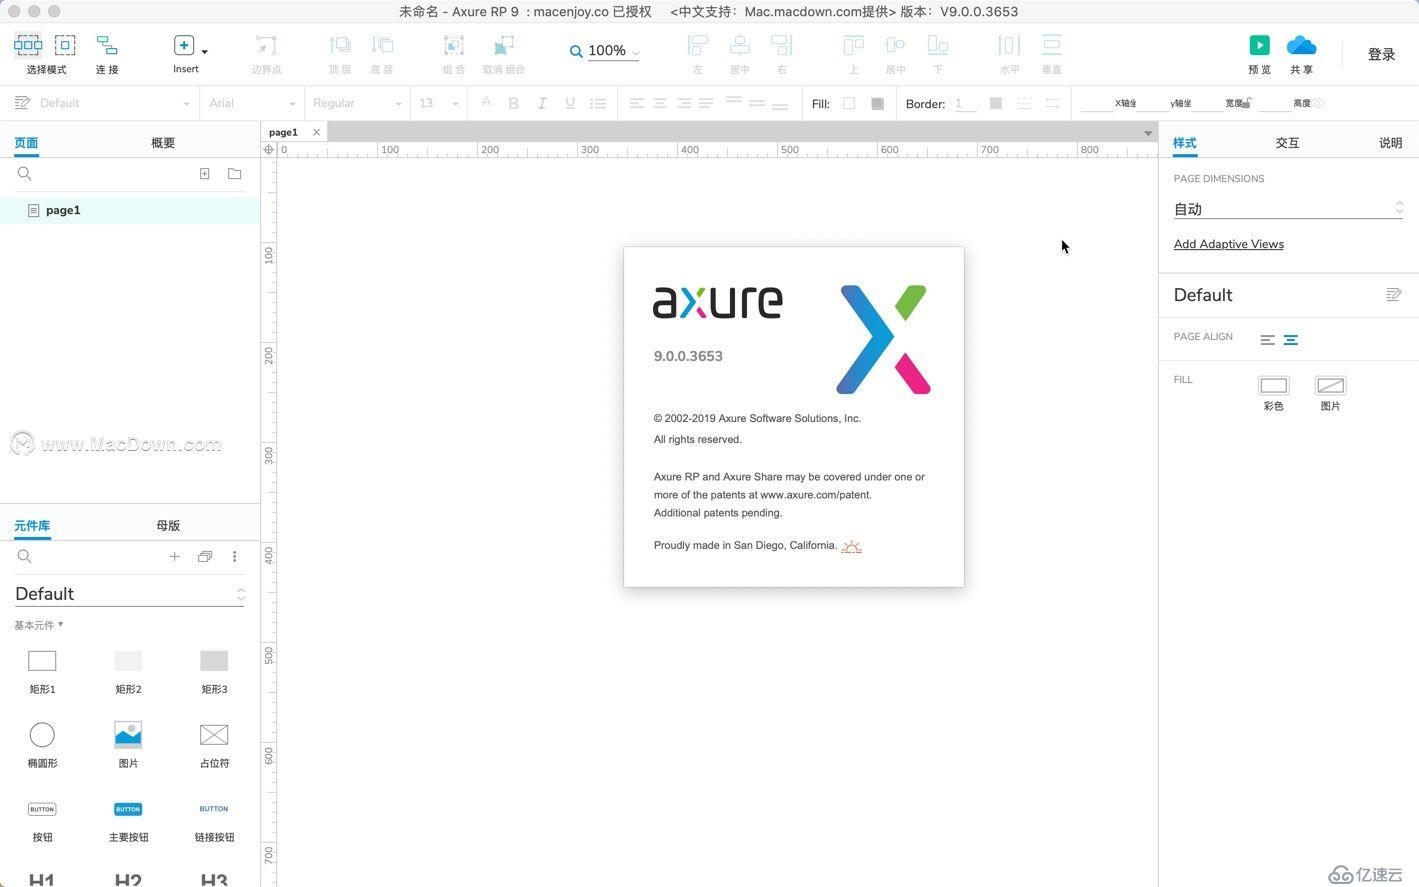
Task: Open the Regular font weight dropdown
Action: point(356,103)
